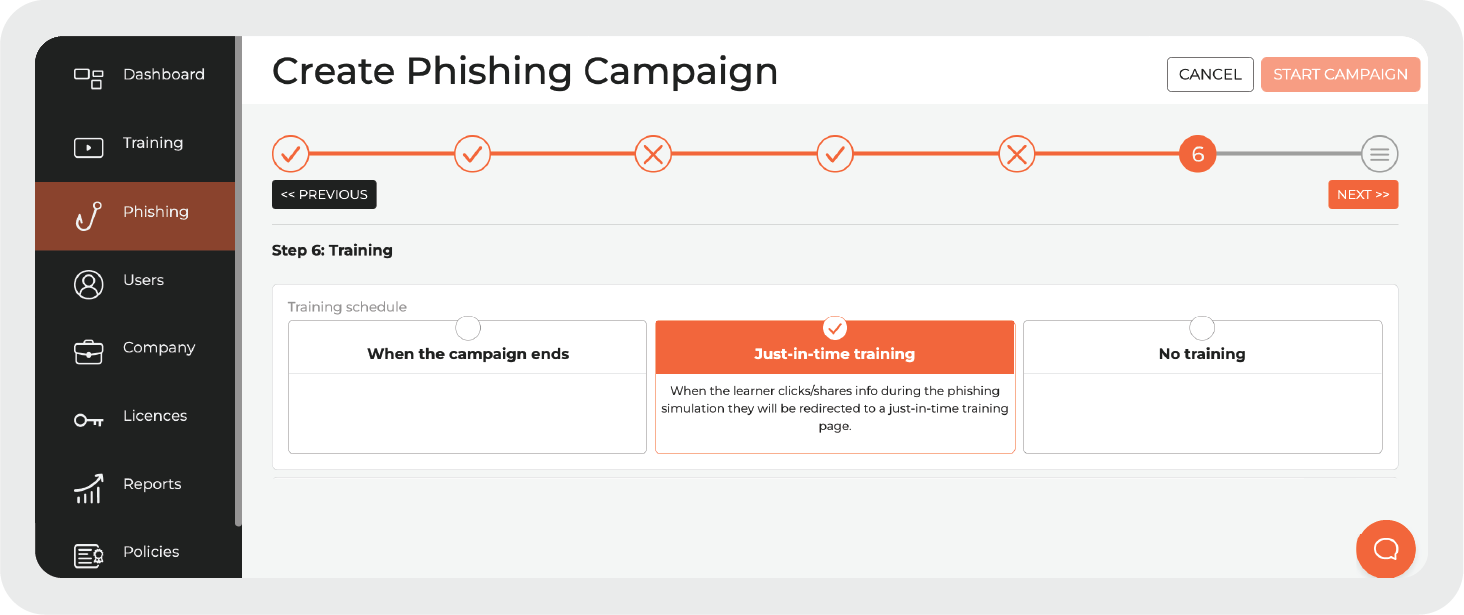1464x615 pixels.
Task: Open the third step marked with X
Action: pos(653,154)
